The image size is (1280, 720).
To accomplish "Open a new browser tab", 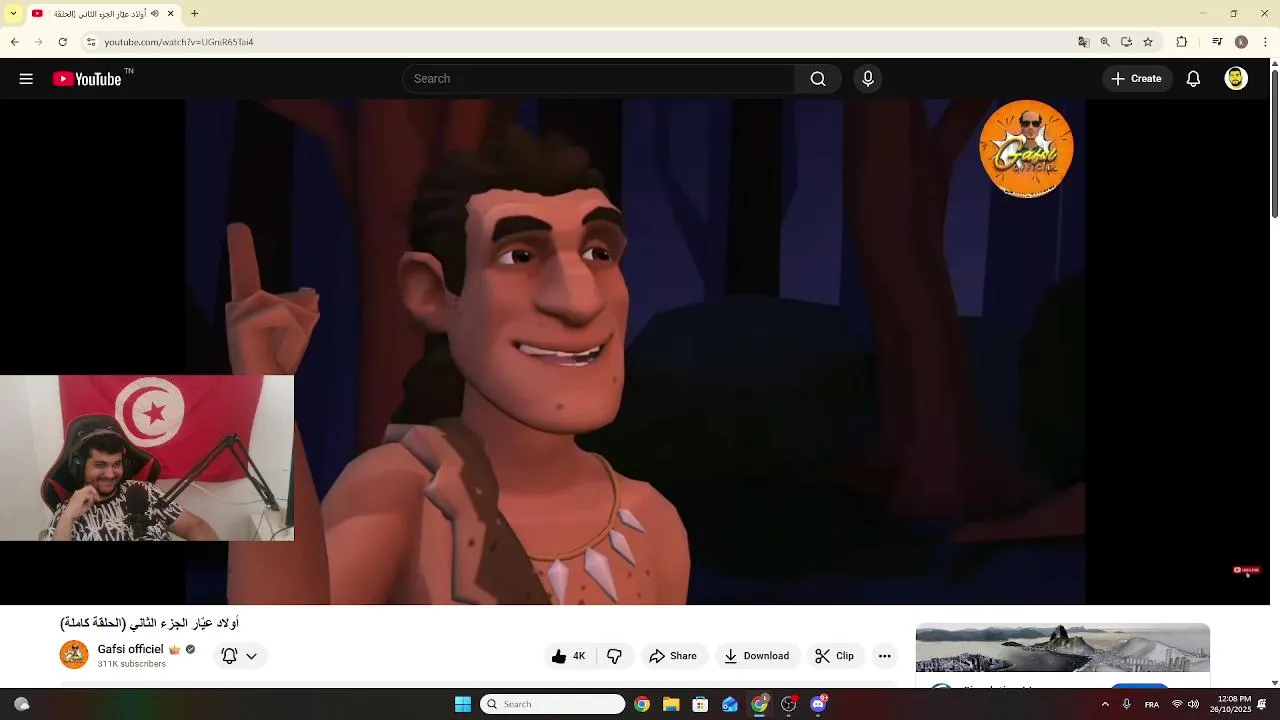I will tap(195, 14).
